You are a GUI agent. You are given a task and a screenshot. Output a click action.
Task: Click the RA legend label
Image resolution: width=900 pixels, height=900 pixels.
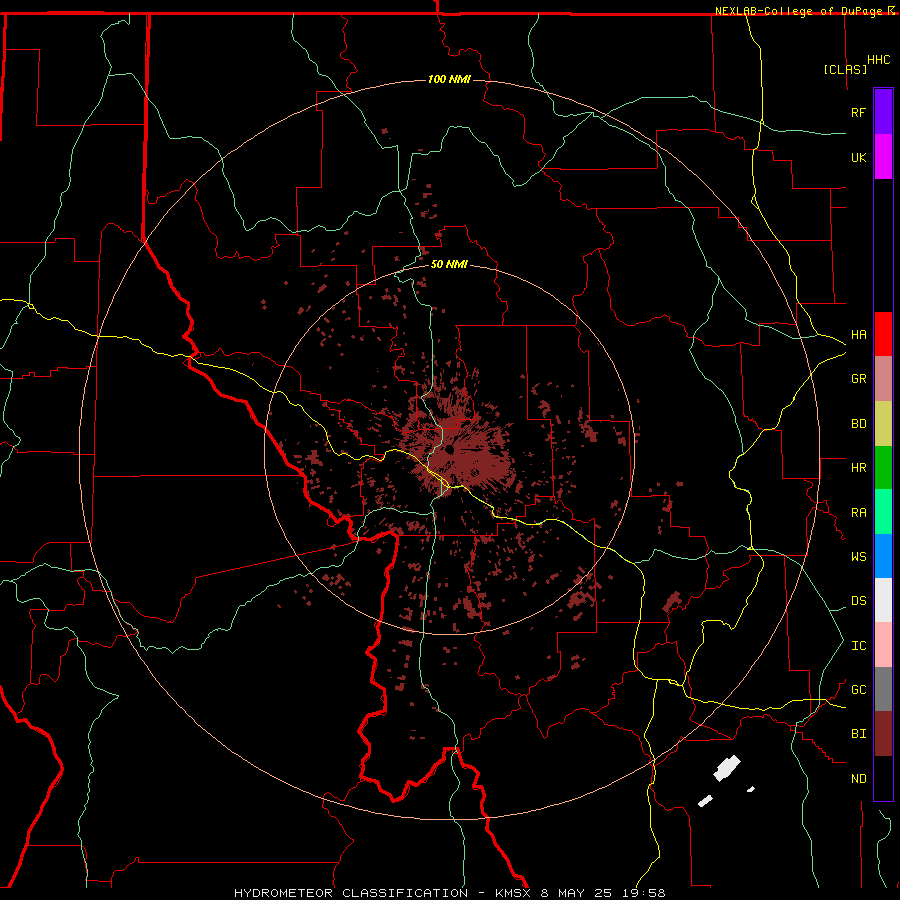(x=858, y=513)
